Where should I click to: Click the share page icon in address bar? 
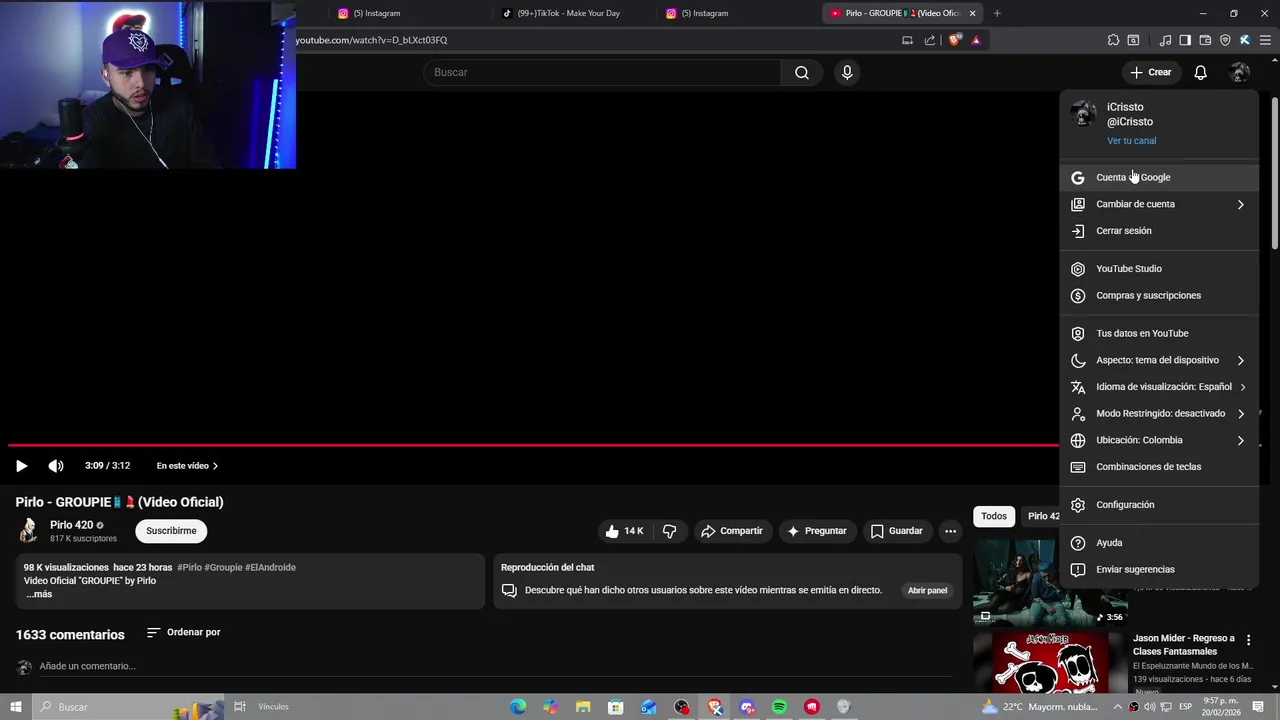(x=930, y=40)
